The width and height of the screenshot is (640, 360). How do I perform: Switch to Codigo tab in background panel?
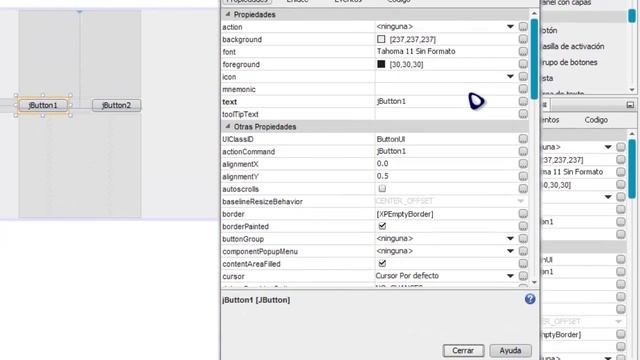tap(596, 120)
